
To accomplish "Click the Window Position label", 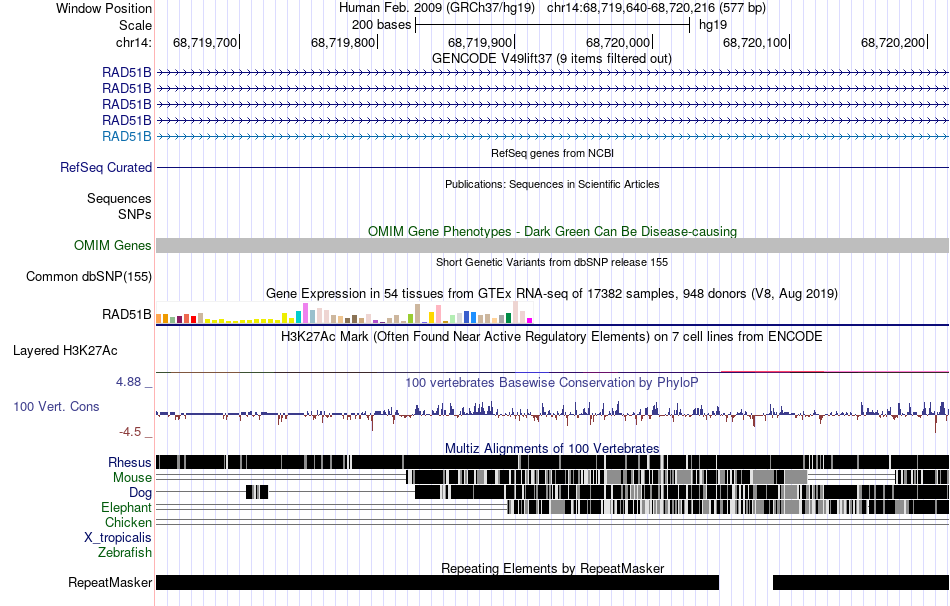I will point(104,8).
